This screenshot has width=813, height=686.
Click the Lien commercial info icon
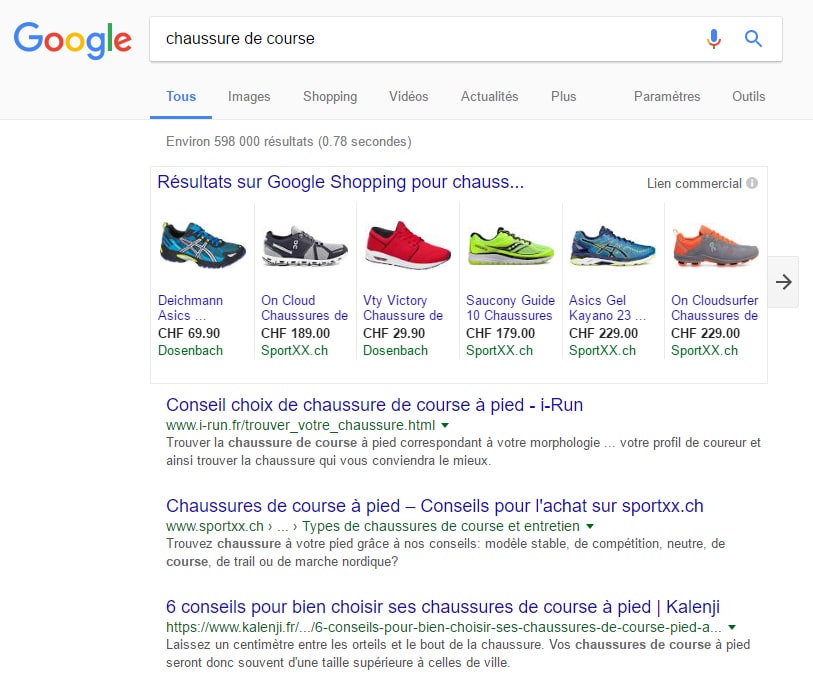[x=752, y=183]
